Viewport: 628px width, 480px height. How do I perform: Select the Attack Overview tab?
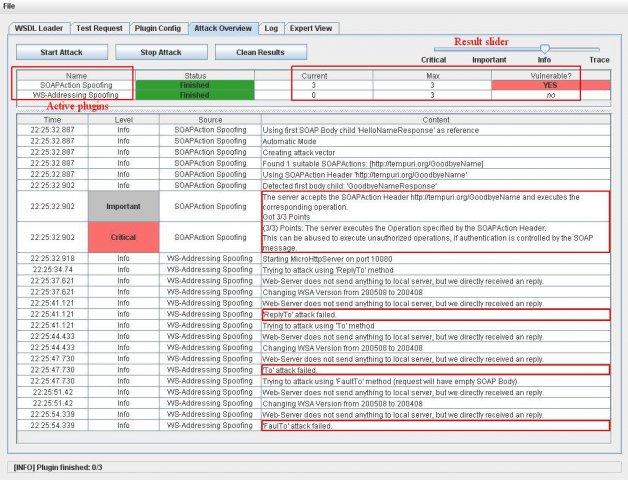(223, 28)
